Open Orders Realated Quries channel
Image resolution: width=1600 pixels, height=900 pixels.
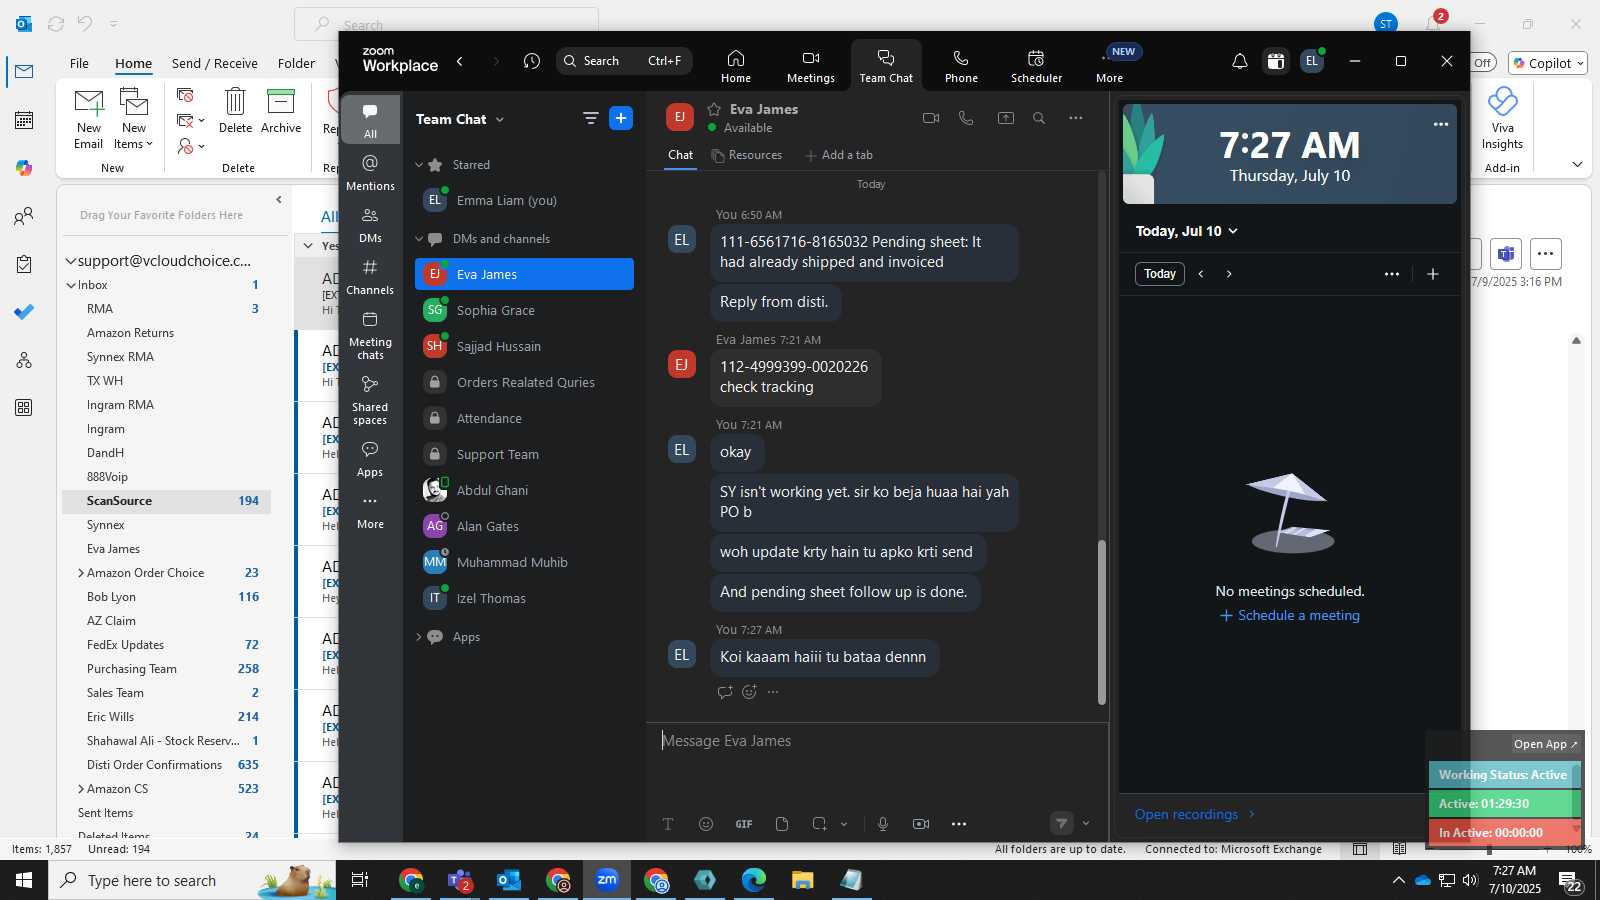[x=524, y=382]
